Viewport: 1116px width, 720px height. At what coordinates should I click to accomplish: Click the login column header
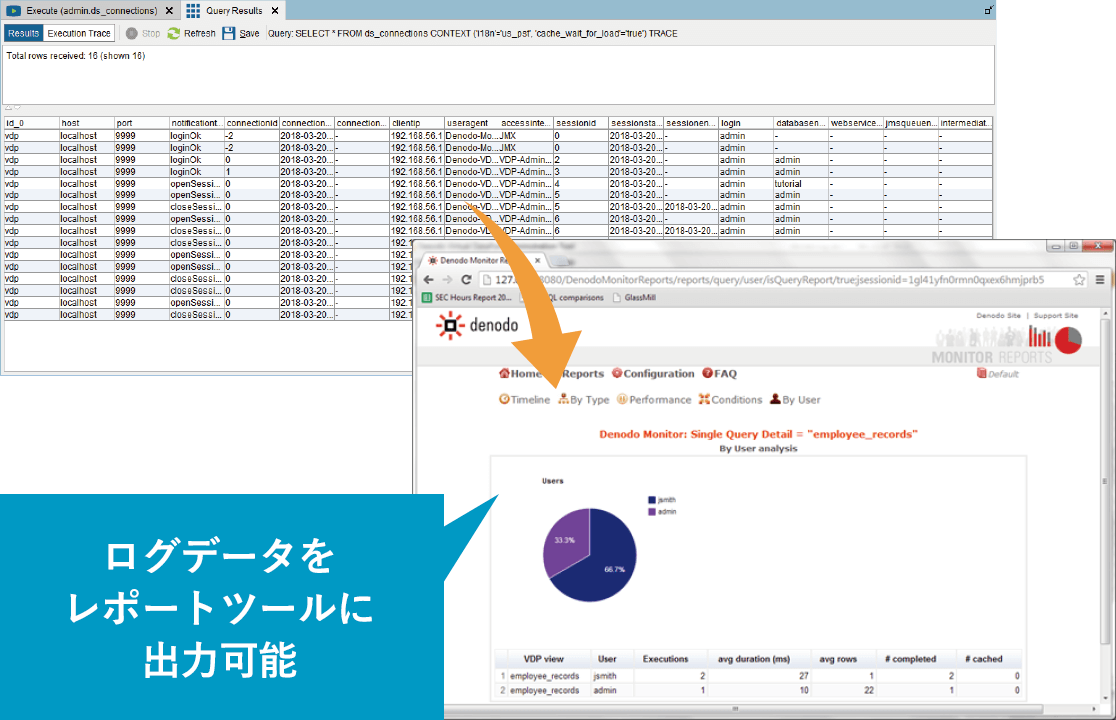746,123
